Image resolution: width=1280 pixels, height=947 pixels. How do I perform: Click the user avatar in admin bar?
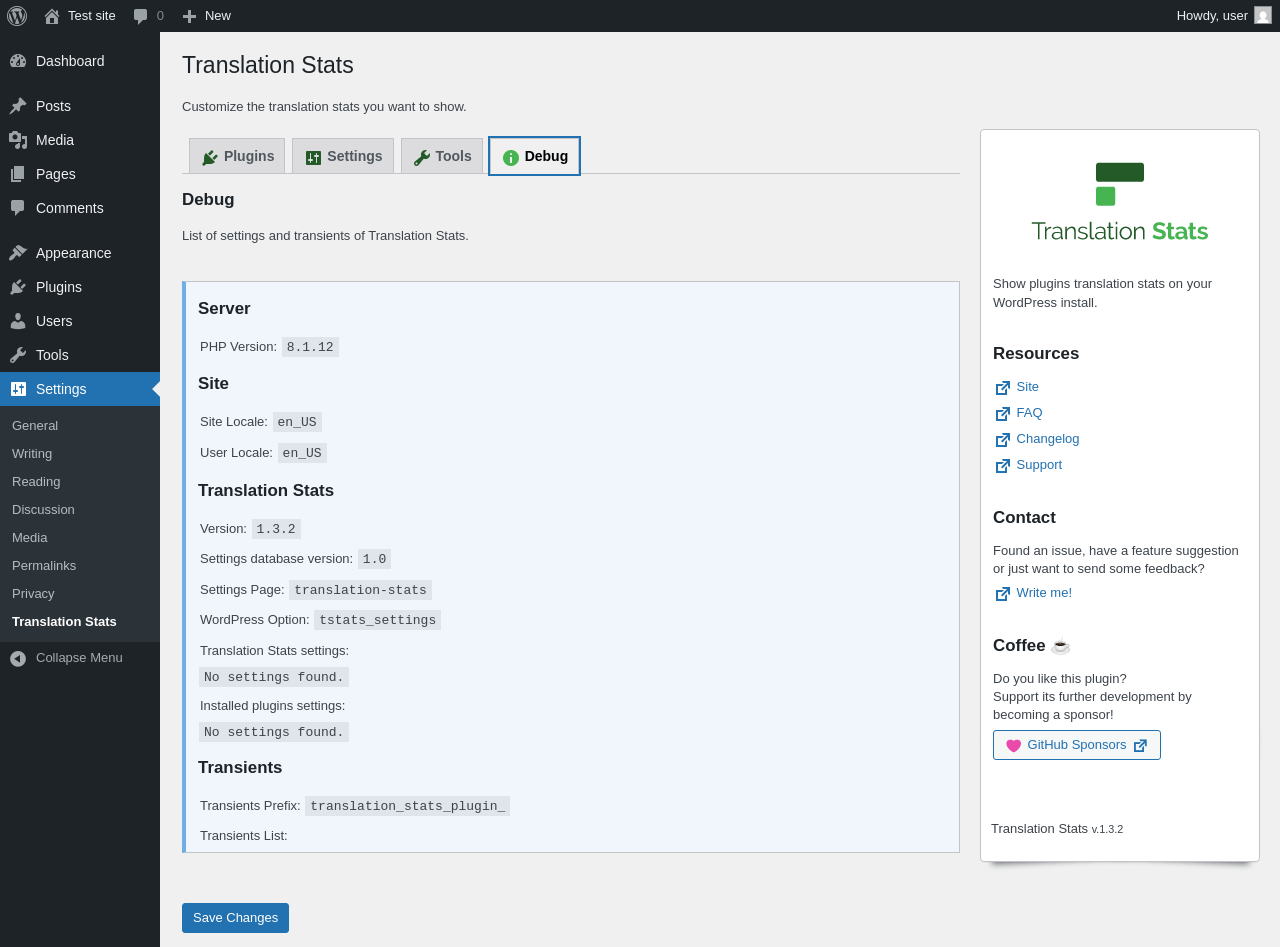pos(1263,15)
